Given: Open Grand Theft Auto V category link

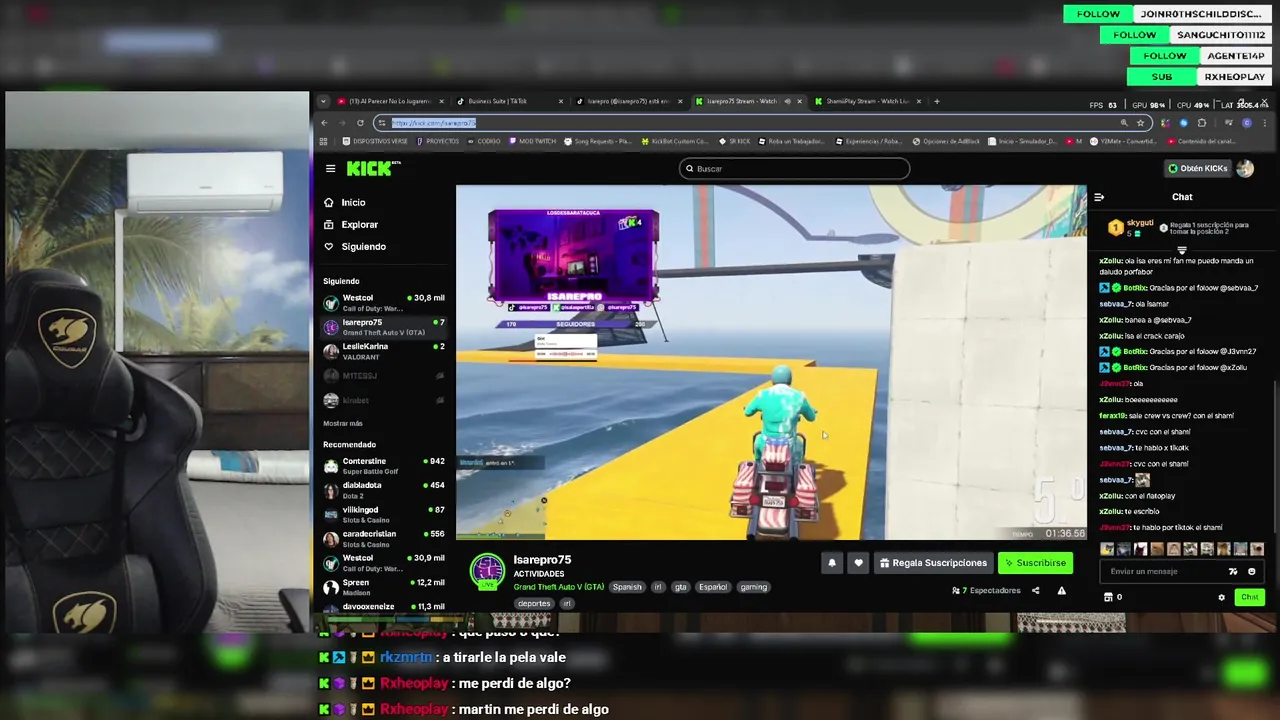Looking at the screenshot, I should 558,587.
